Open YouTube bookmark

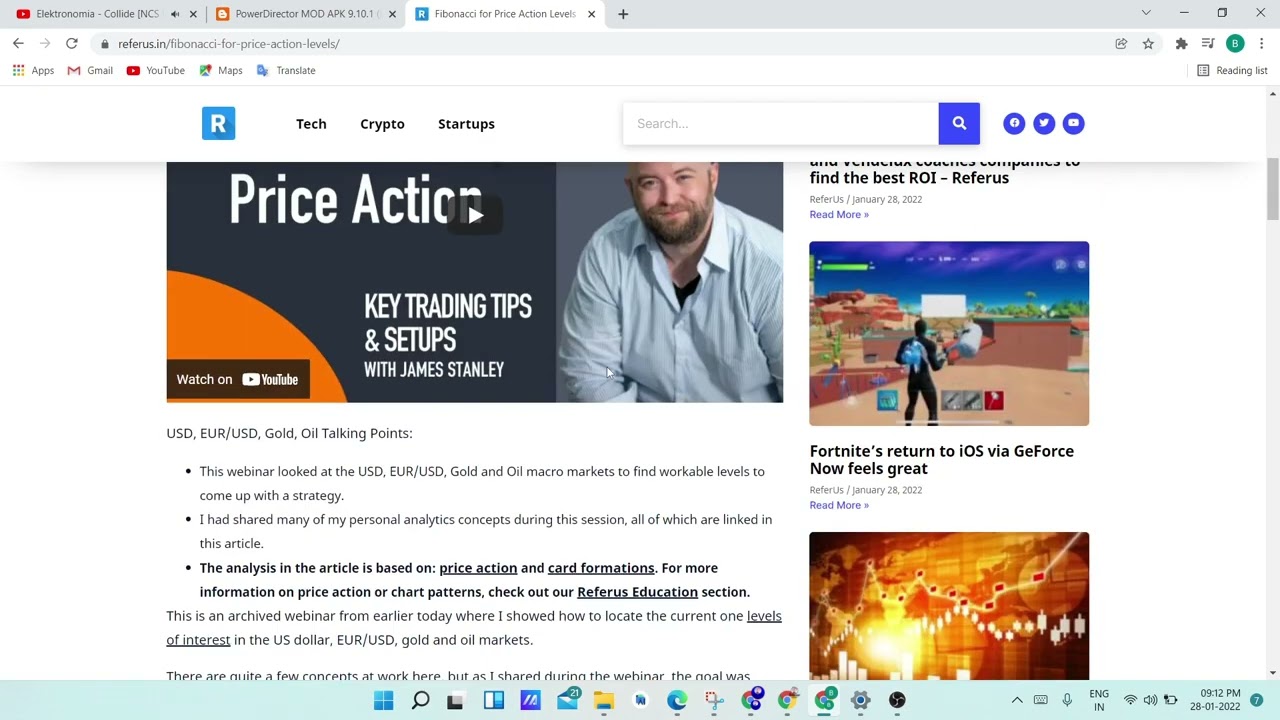[155, 71]
